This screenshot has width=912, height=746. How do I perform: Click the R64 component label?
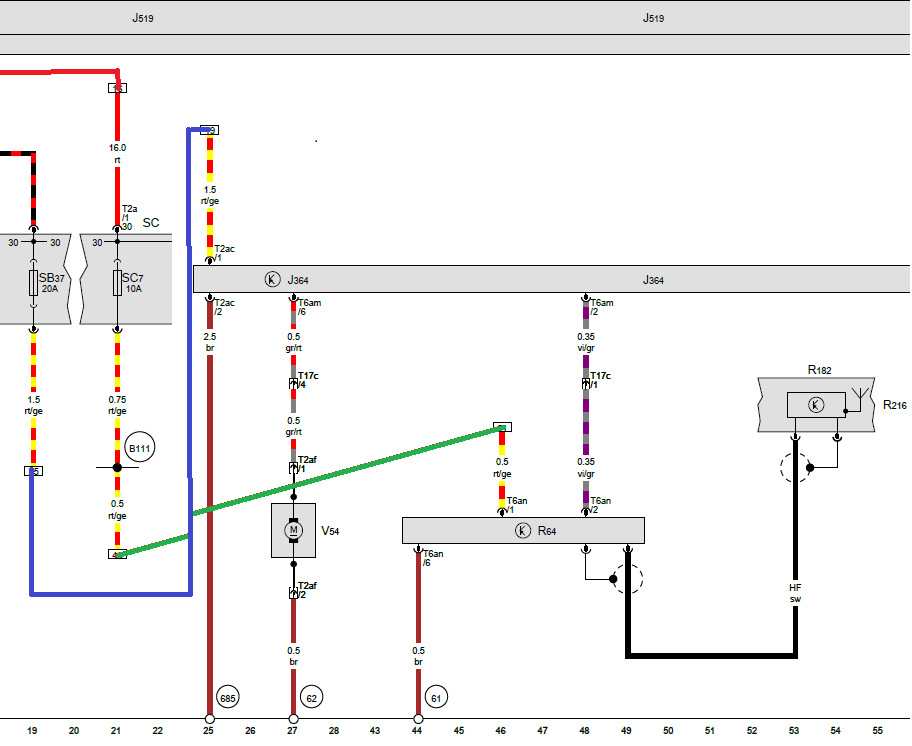pos(547,531)
